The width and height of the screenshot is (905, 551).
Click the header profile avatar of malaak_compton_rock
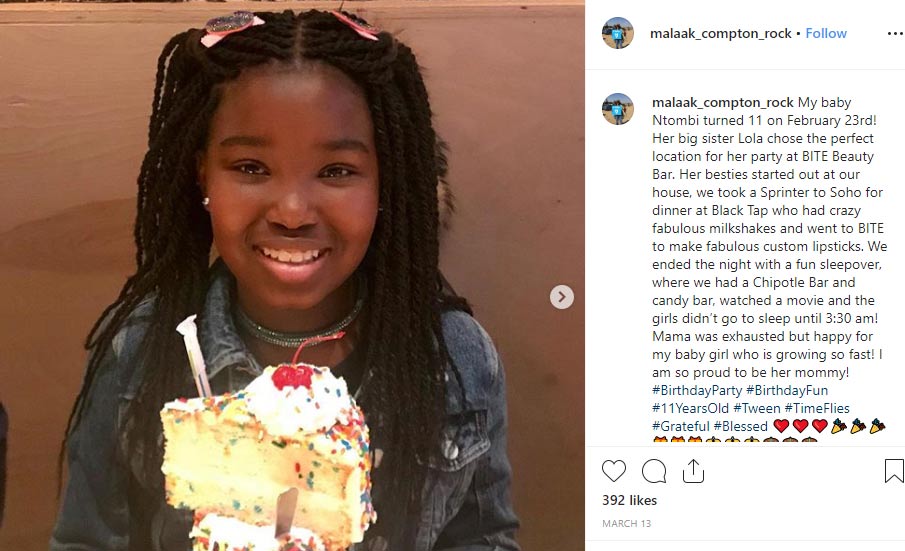[618, 33]
